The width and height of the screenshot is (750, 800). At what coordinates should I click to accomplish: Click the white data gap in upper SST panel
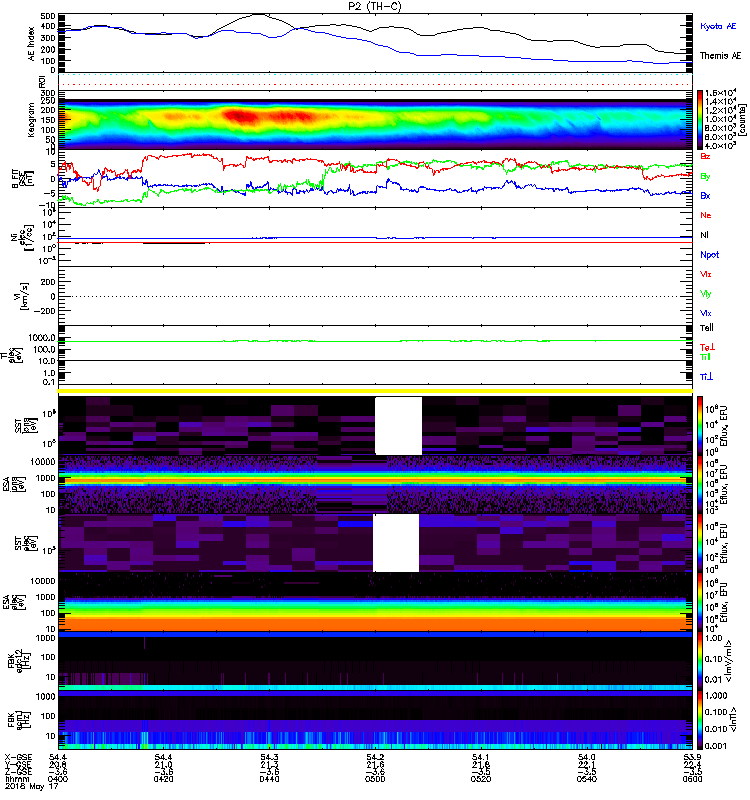(x=398, y=425)
